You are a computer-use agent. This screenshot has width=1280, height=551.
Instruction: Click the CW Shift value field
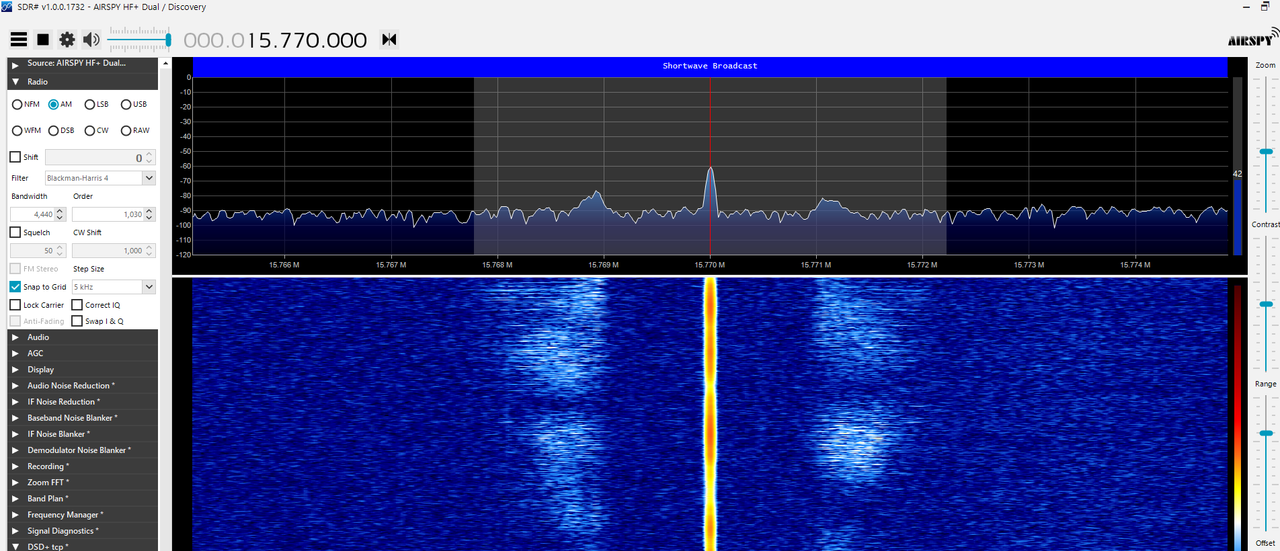113,251
